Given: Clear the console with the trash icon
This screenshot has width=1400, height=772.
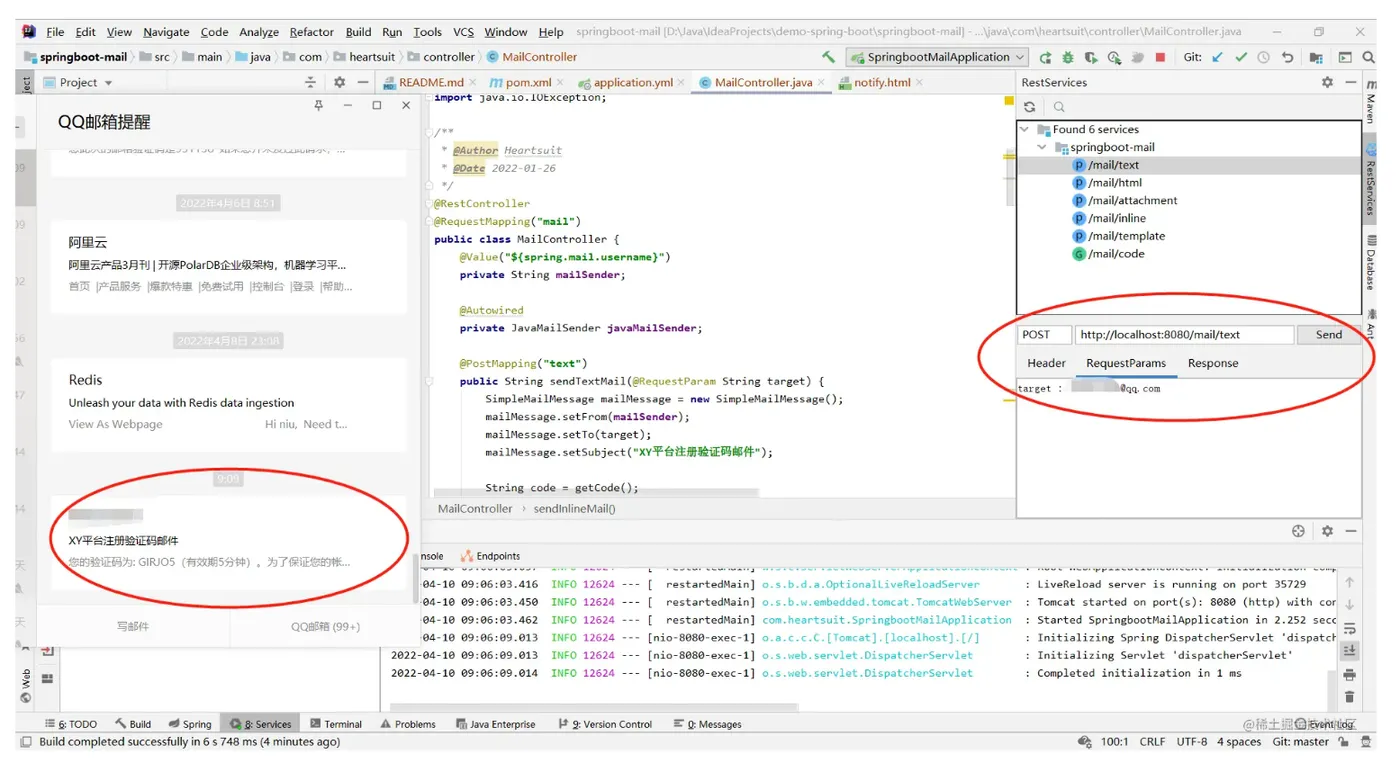Looking at the screenshot, I should (x=1349, y=697).
